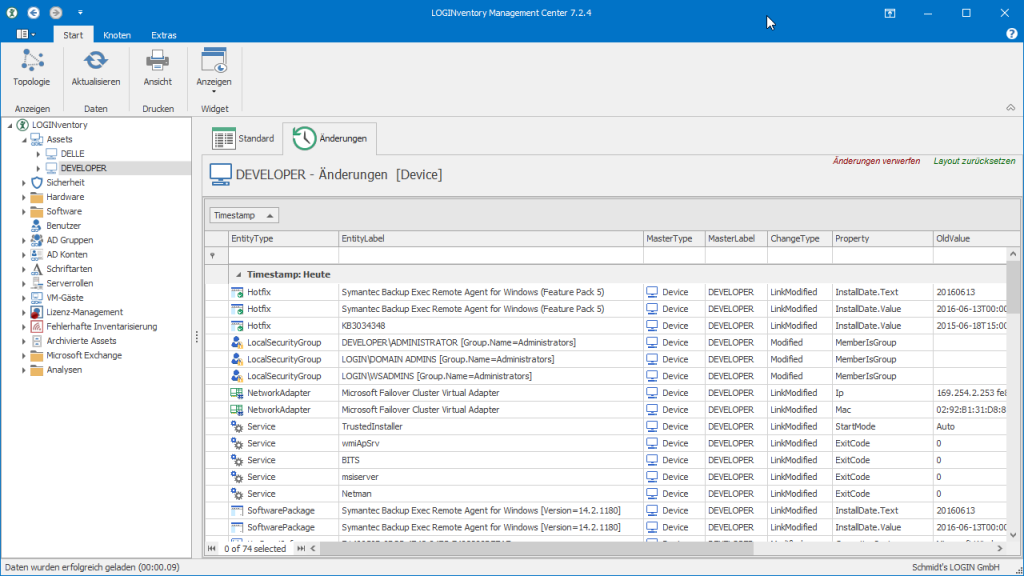Collapse the Timestamp: Heute group row

click(x=236, y=274)
